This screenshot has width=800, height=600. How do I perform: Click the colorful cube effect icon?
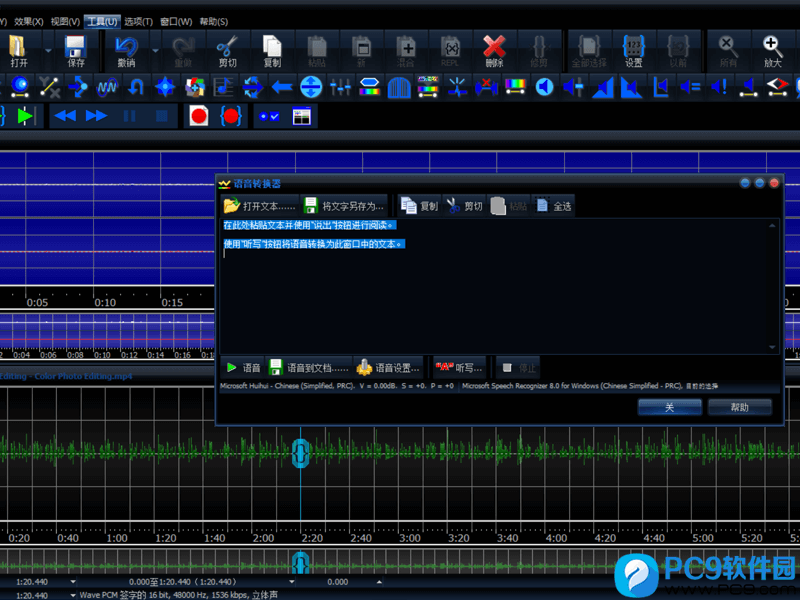click(x=194, y=87)
